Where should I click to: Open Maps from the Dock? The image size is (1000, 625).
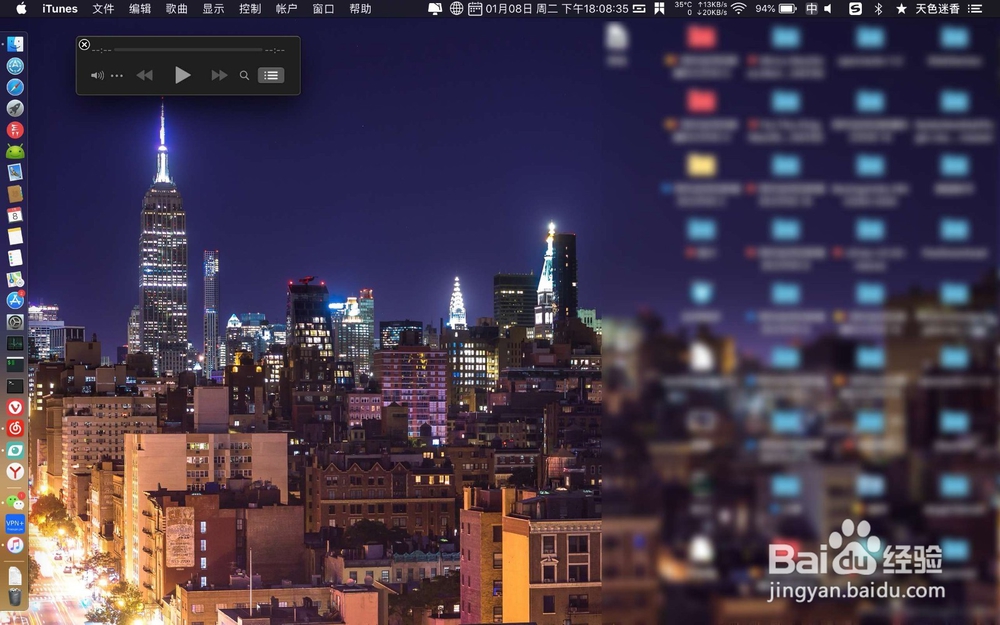(x=15, y=279)
